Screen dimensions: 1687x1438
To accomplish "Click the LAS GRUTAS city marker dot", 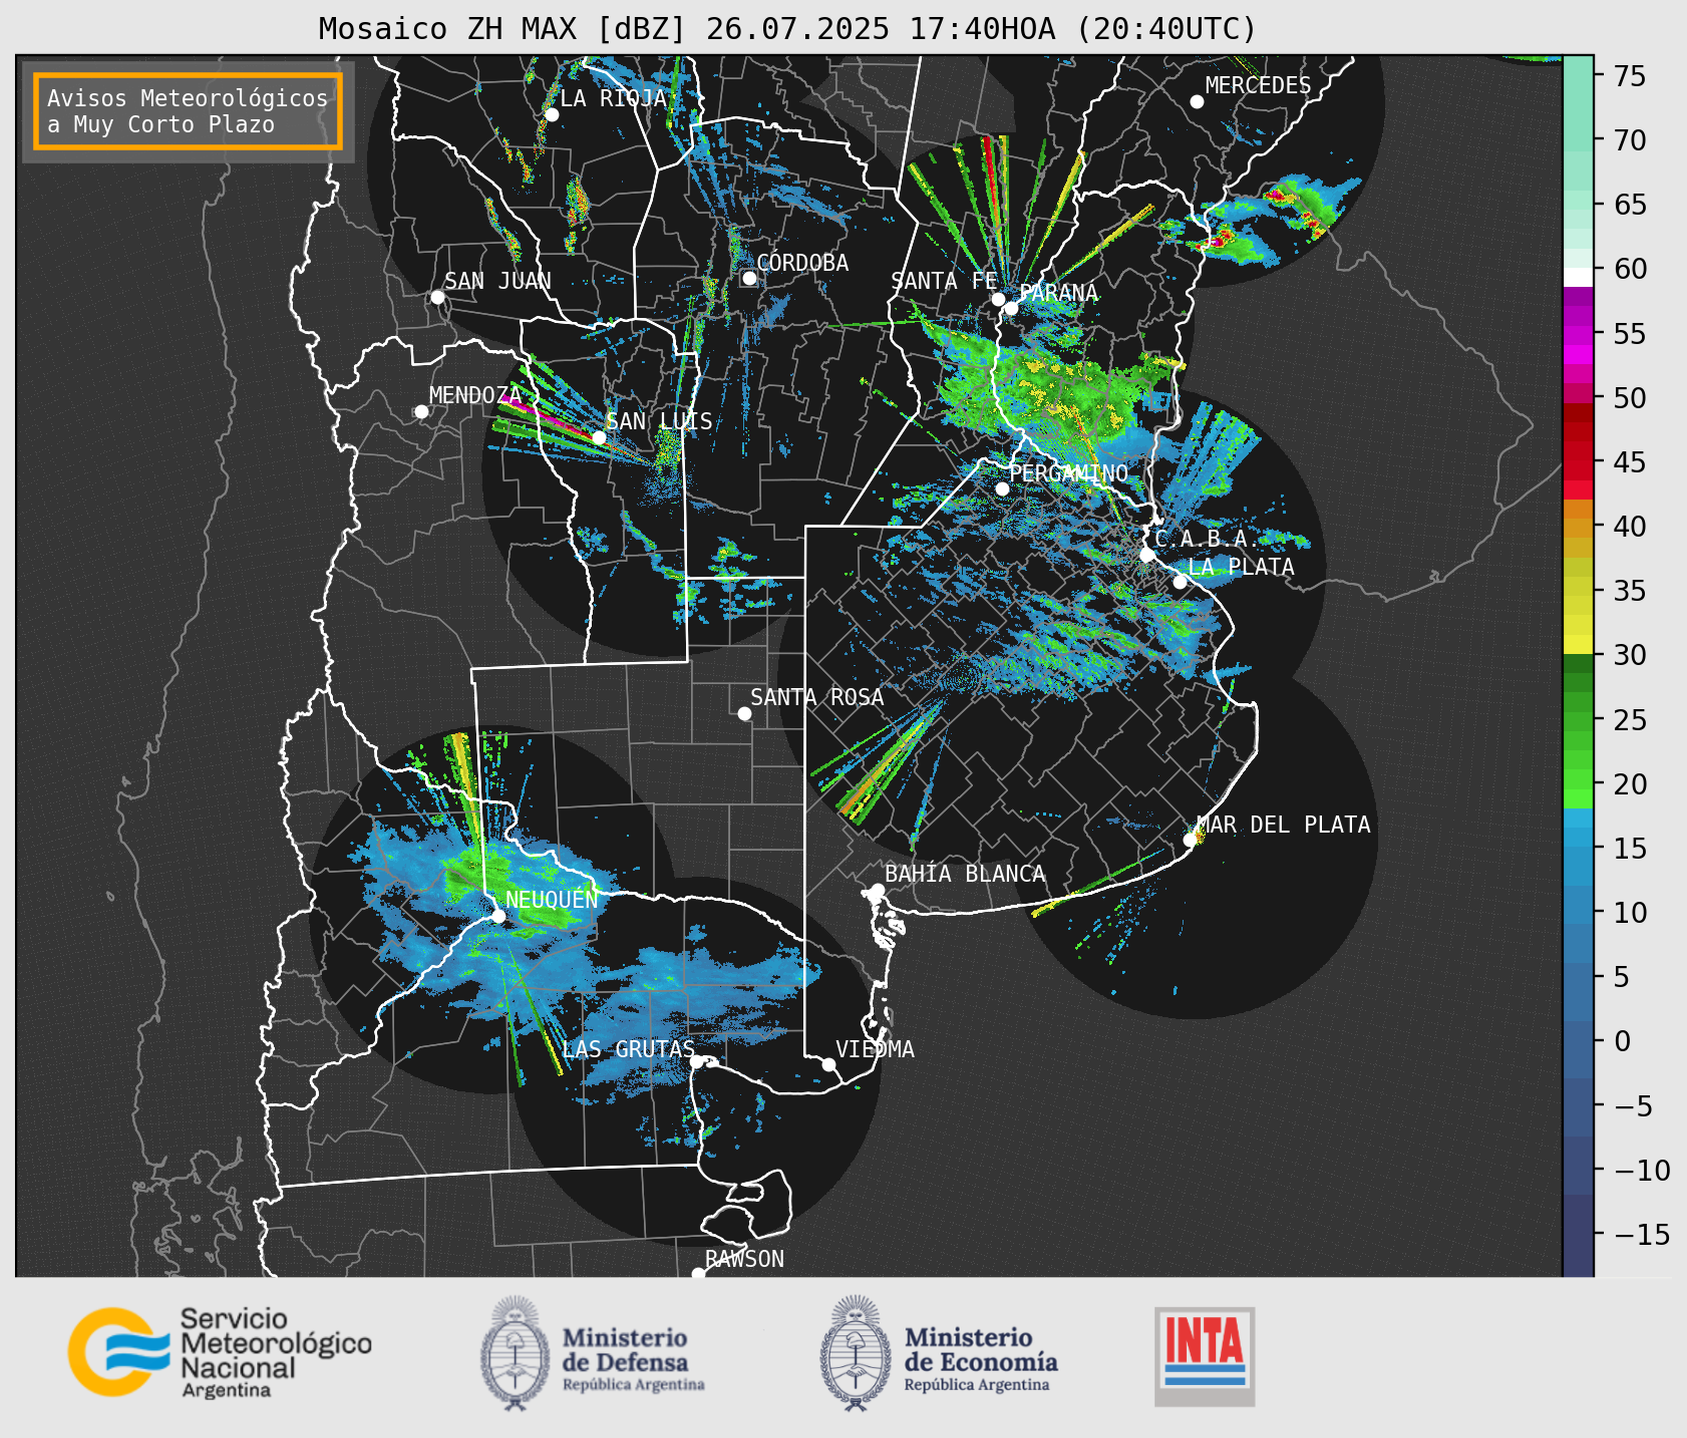I will point(697,1062).
